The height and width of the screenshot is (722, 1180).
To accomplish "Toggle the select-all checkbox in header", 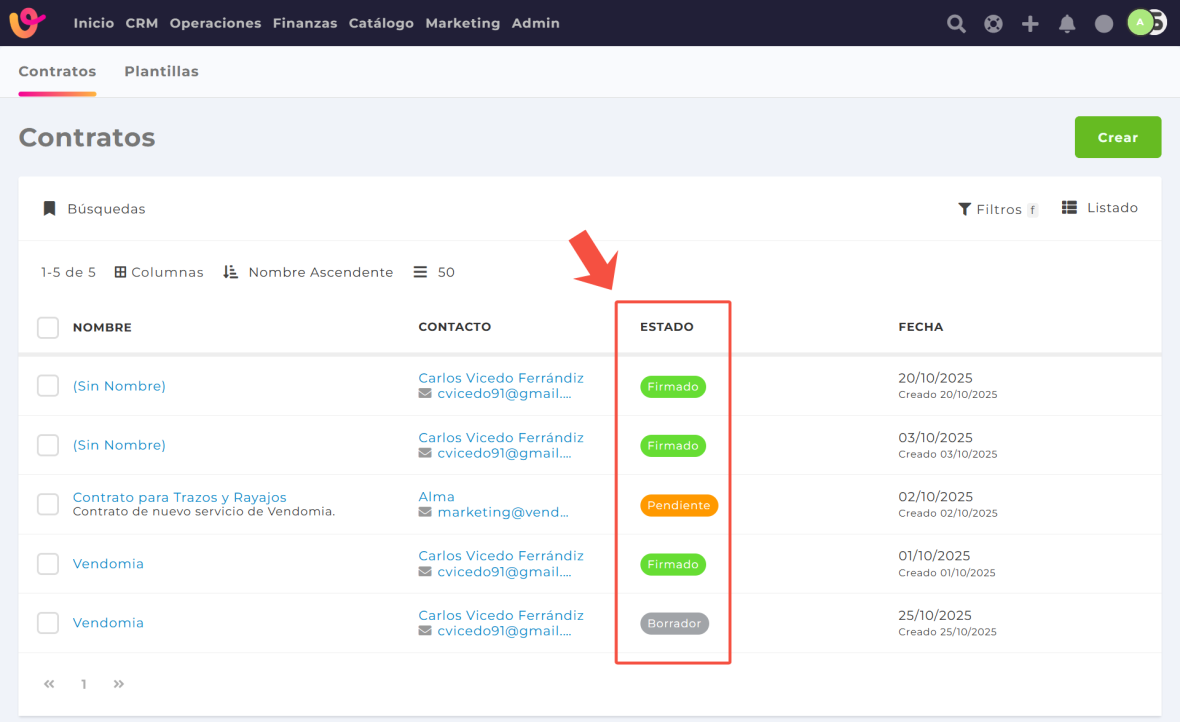I will point(48,327).
